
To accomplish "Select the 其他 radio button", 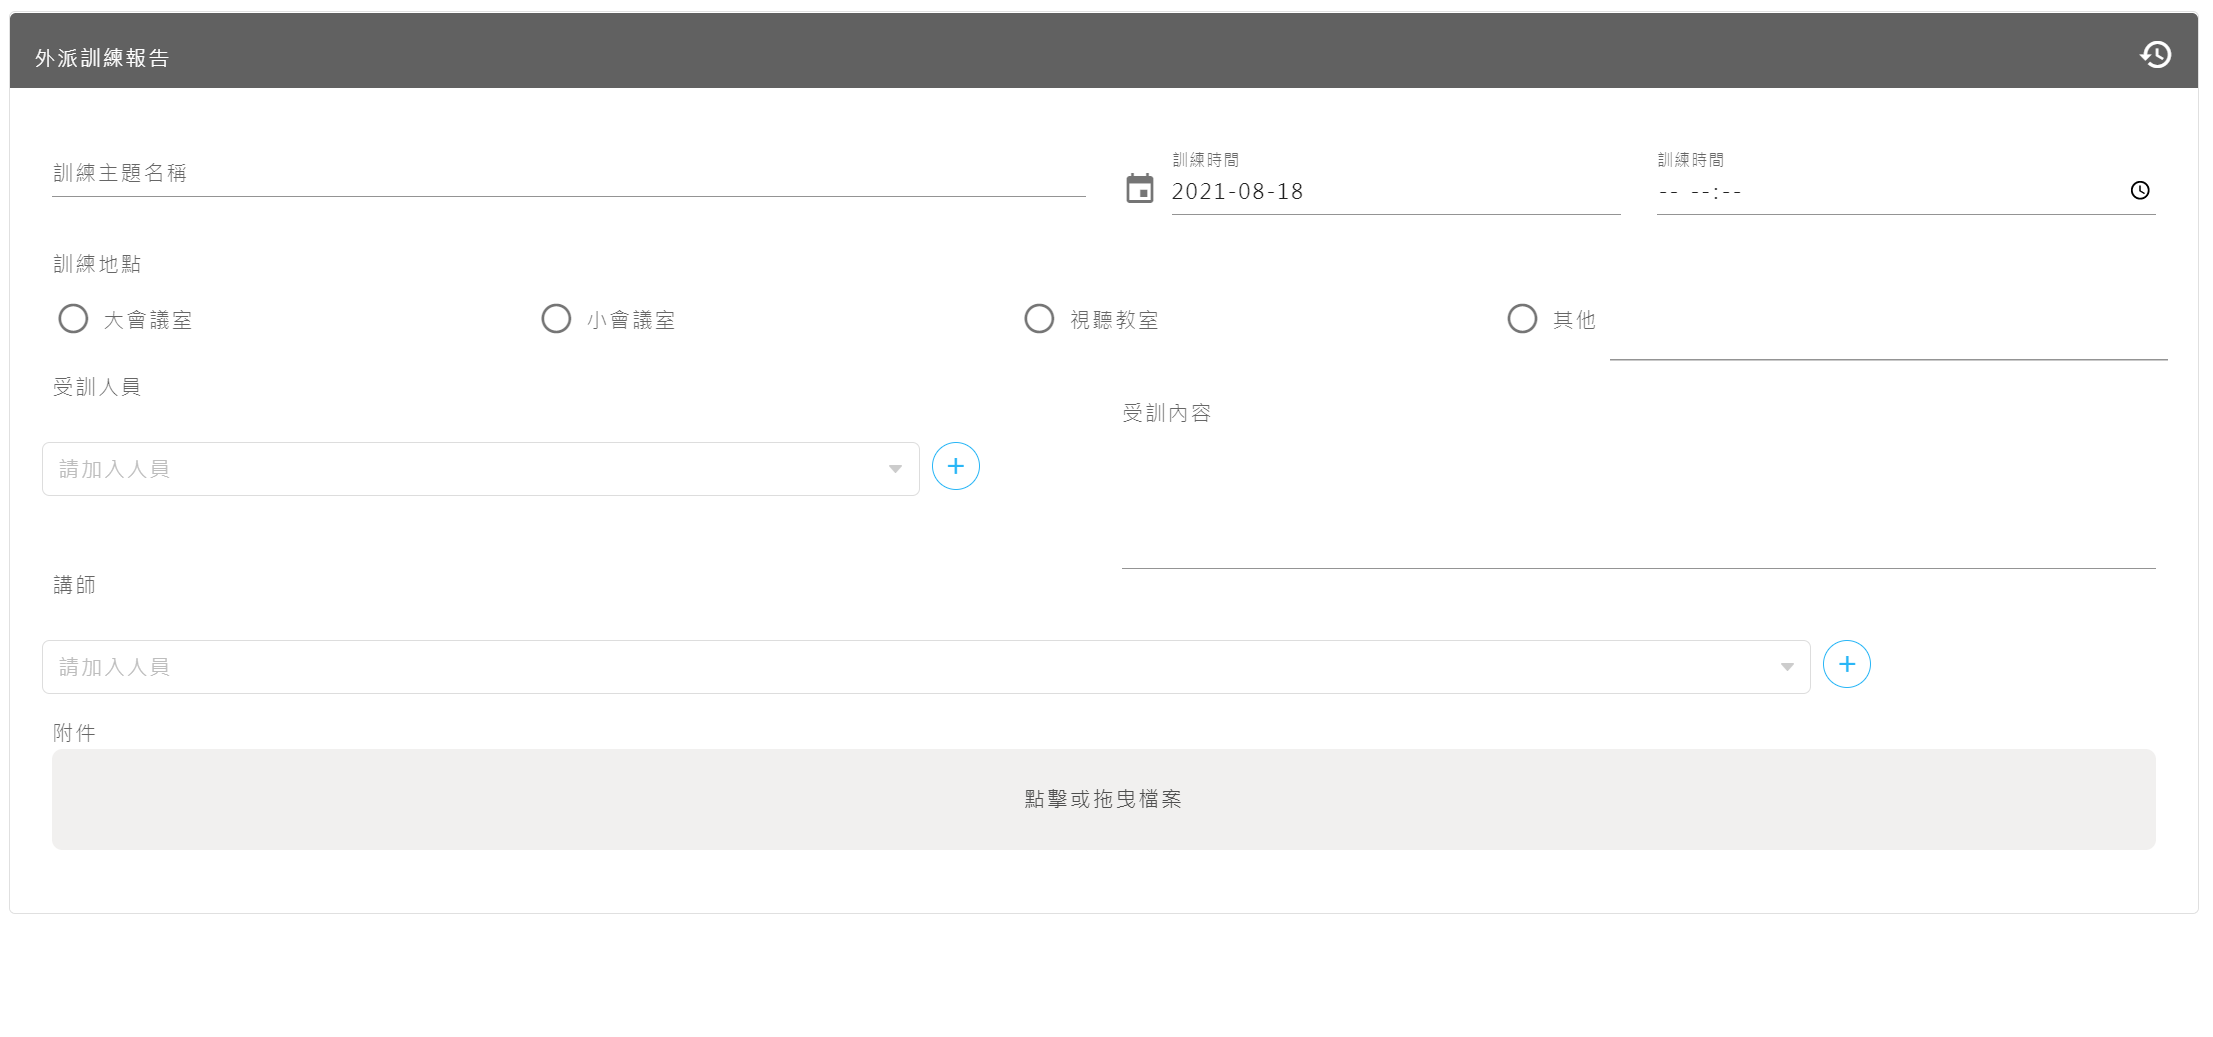I will point(1522,319).
